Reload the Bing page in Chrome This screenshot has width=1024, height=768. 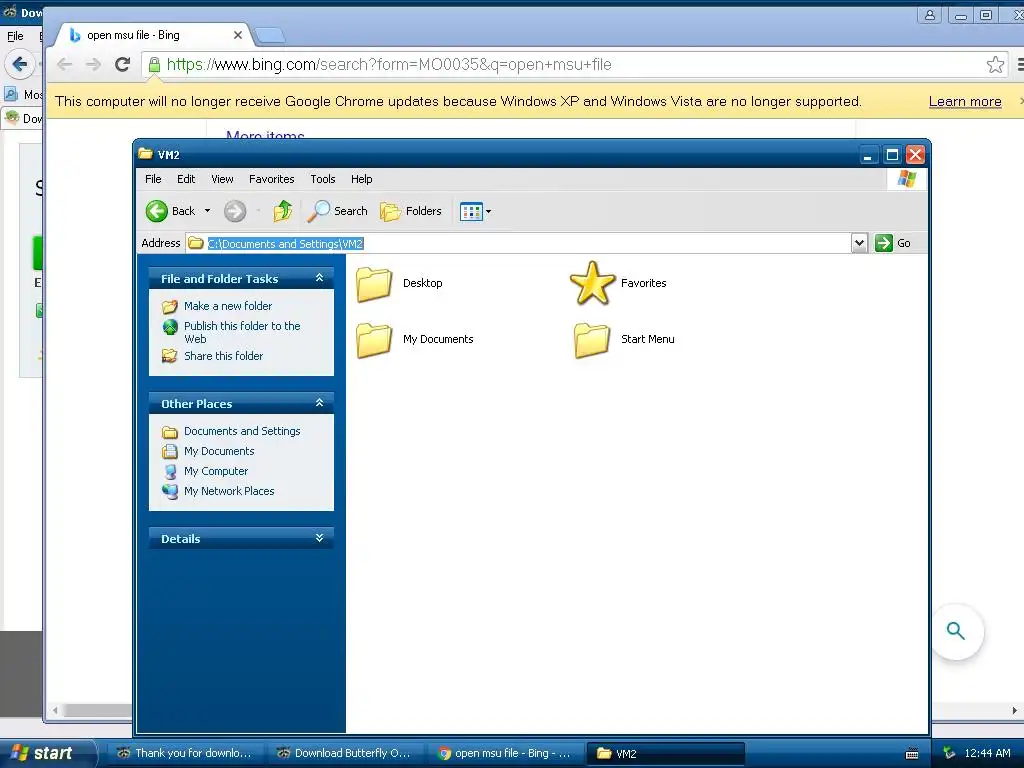(x=122, y=64)
